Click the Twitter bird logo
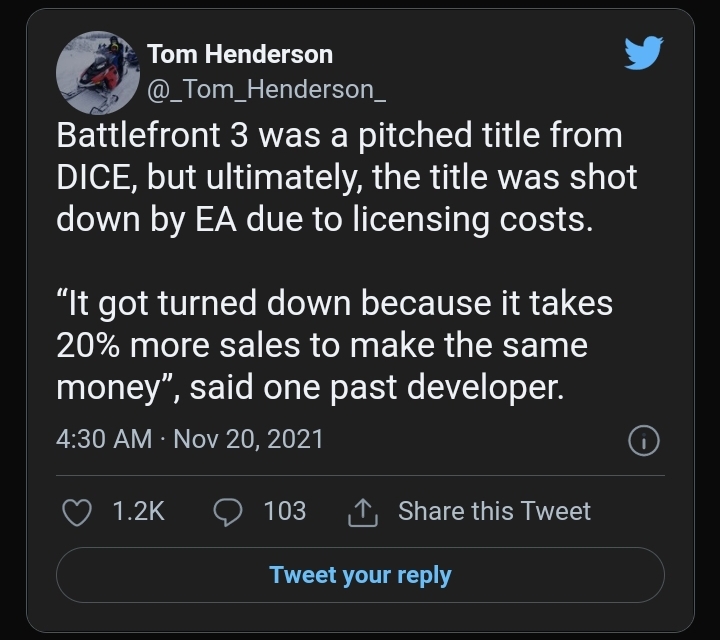Screen dimensions: 720x640 click(x=644, y=53)
